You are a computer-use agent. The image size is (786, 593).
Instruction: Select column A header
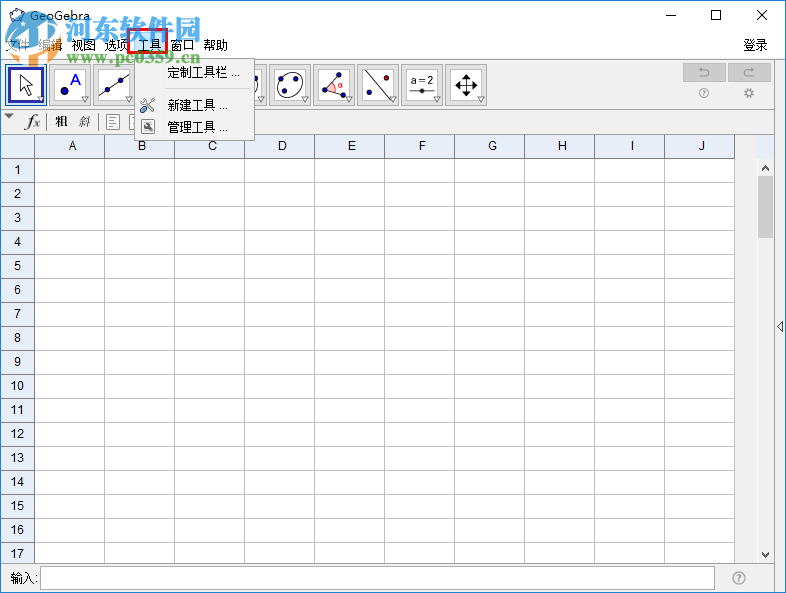(x=70, y=146)
